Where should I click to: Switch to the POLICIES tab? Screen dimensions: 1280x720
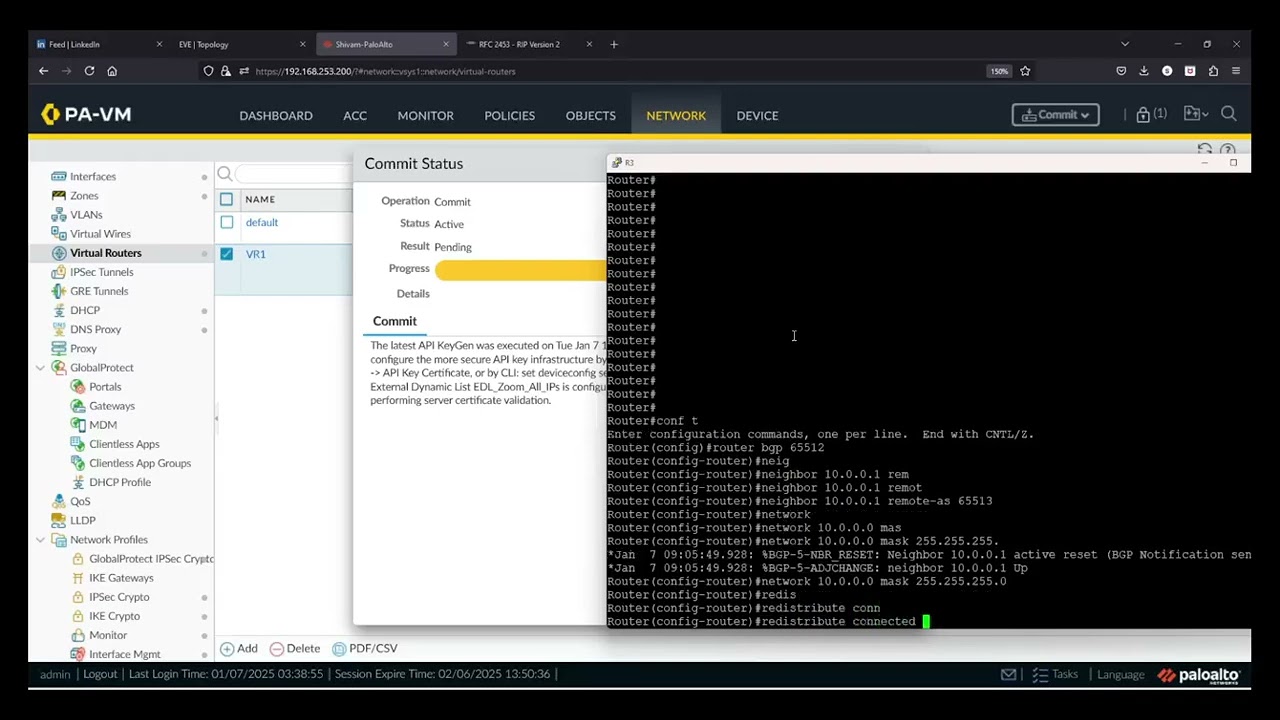click(509, 115)
